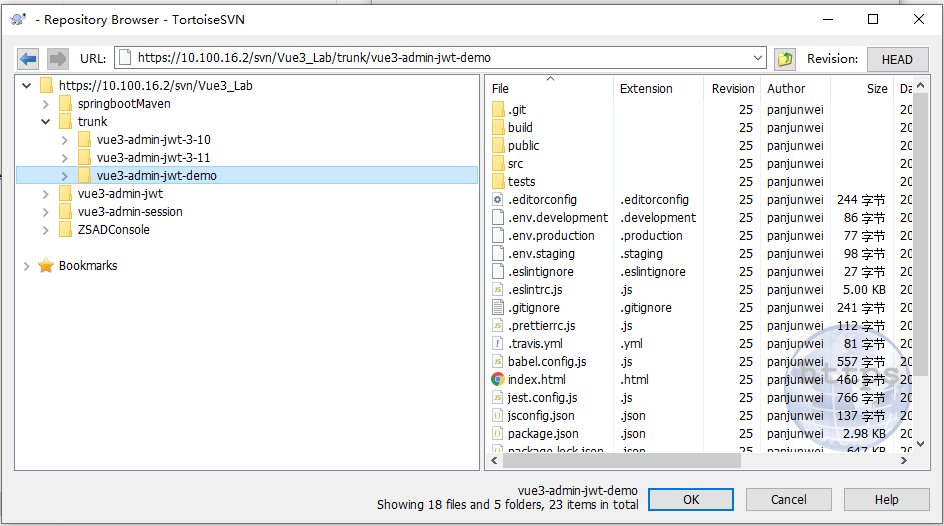Confirm with the OK button
The width and height of the screenshot is (944, 526).
(x=691, y=500)
